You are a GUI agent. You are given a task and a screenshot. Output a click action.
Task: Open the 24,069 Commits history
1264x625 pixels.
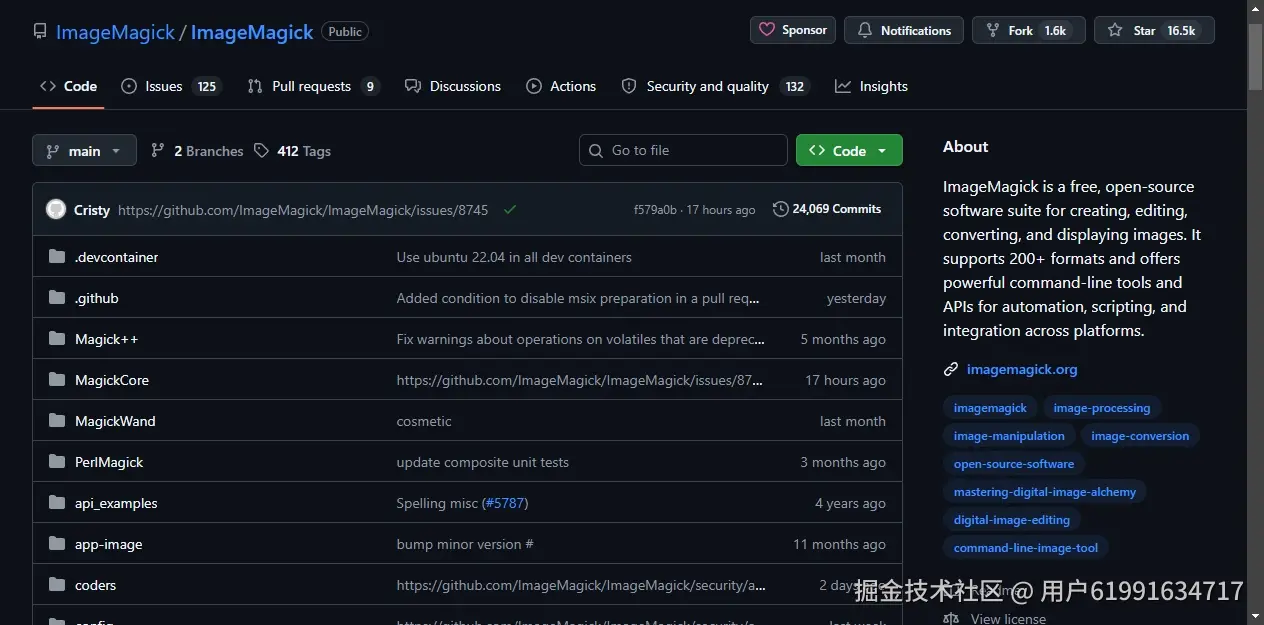tap(827, 209)
